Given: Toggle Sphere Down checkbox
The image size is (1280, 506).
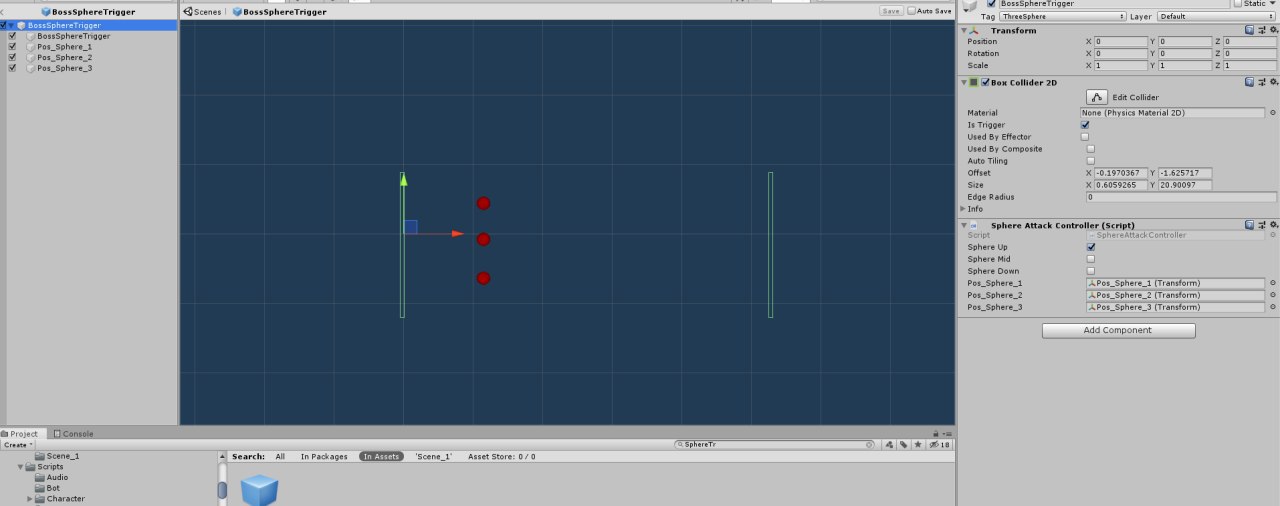Looking at the screenshot, I should pos(1090,271).
